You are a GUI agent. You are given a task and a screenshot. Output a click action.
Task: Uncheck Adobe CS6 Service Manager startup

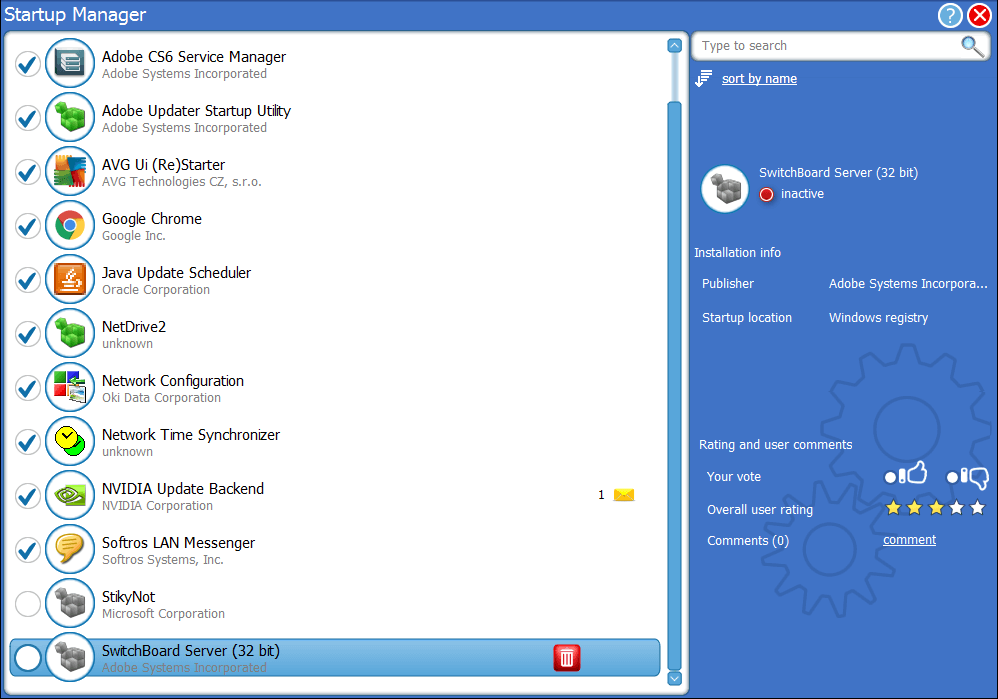(28, 65)
